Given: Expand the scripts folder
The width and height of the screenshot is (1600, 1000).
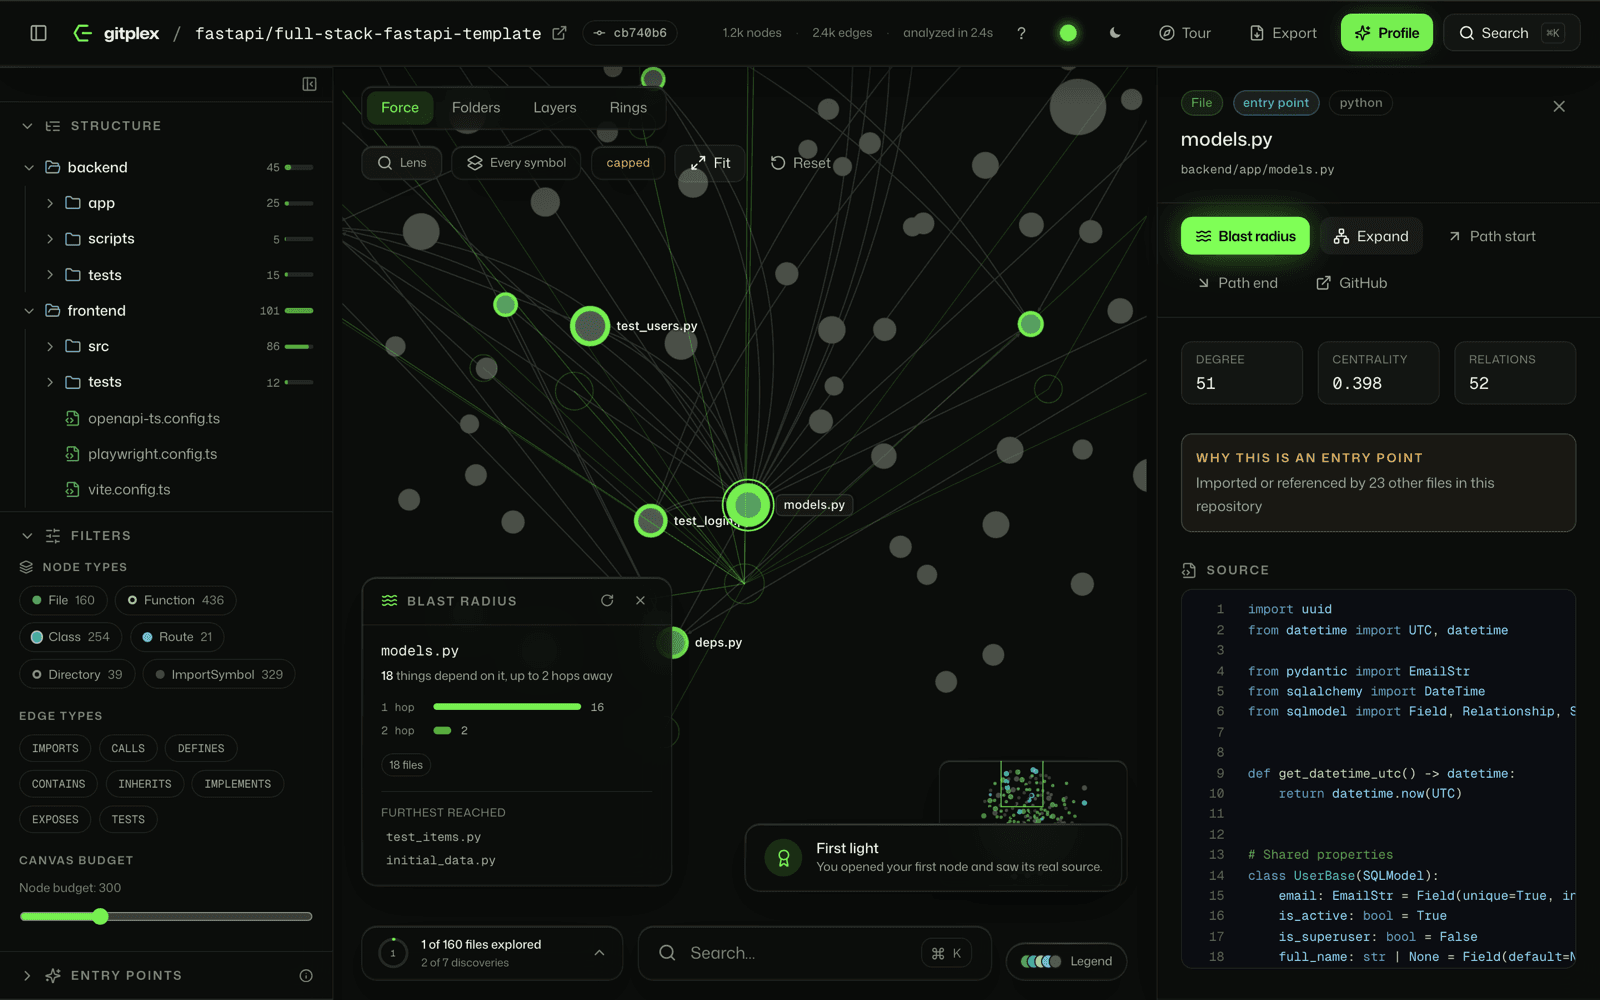Looking at the screenshot, I should (x=50, y=239).
